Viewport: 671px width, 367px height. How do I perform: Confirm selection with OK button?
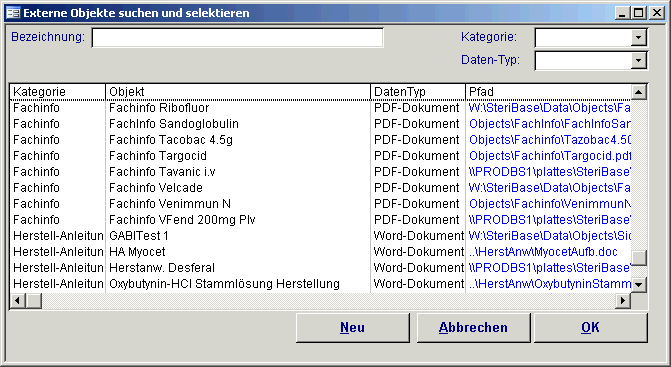591,328
